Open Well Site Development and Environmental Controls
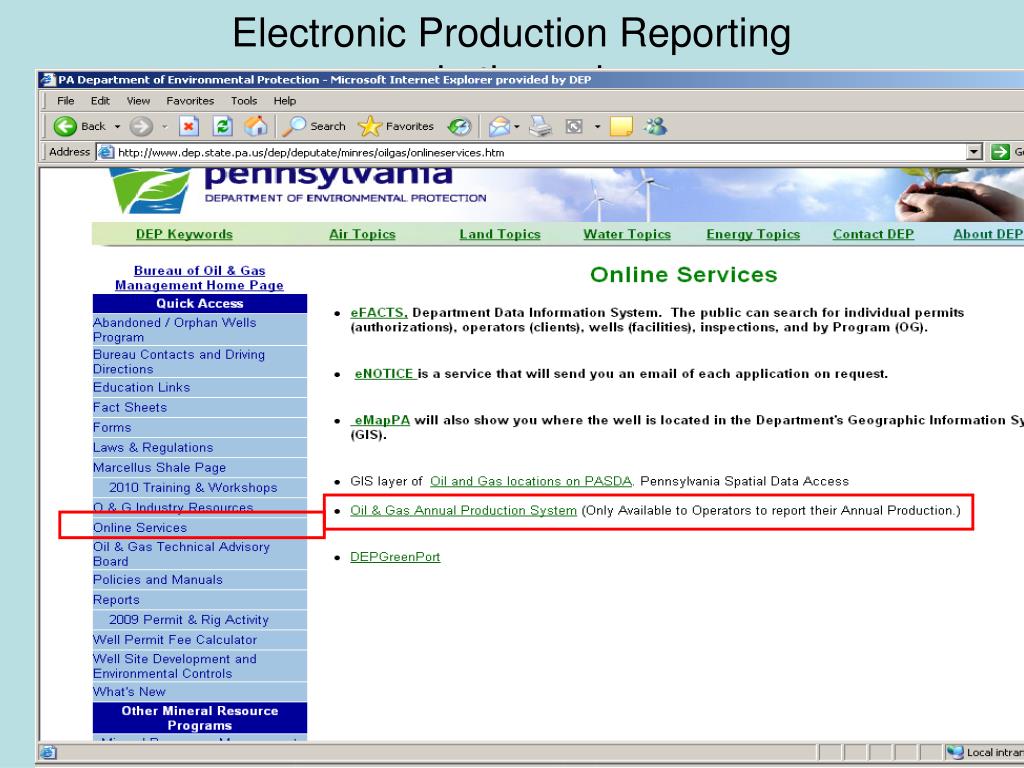 (x=174, y=666)
